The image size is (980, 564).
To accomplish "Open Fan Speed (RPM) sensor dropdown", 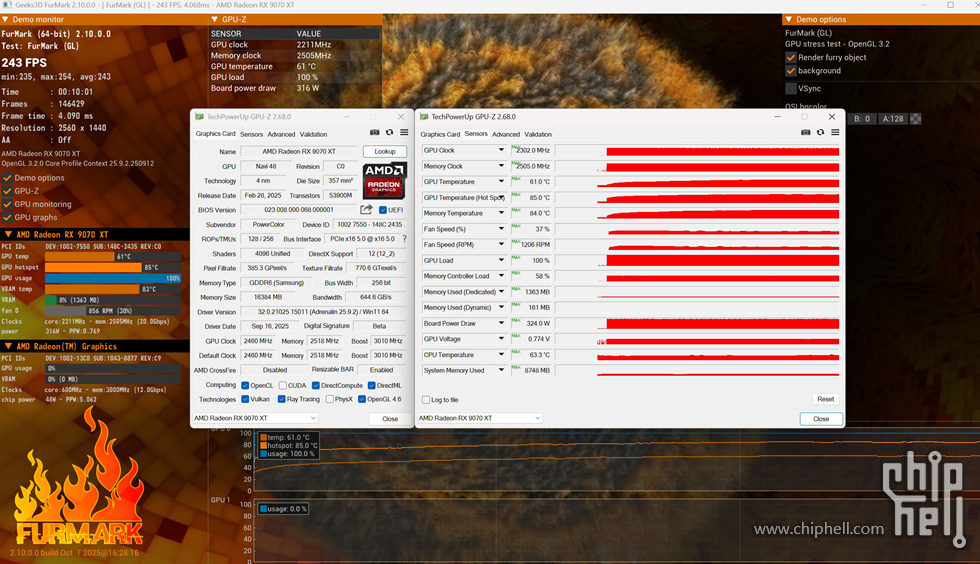I will pyautogui.click(x=501, y=244).
